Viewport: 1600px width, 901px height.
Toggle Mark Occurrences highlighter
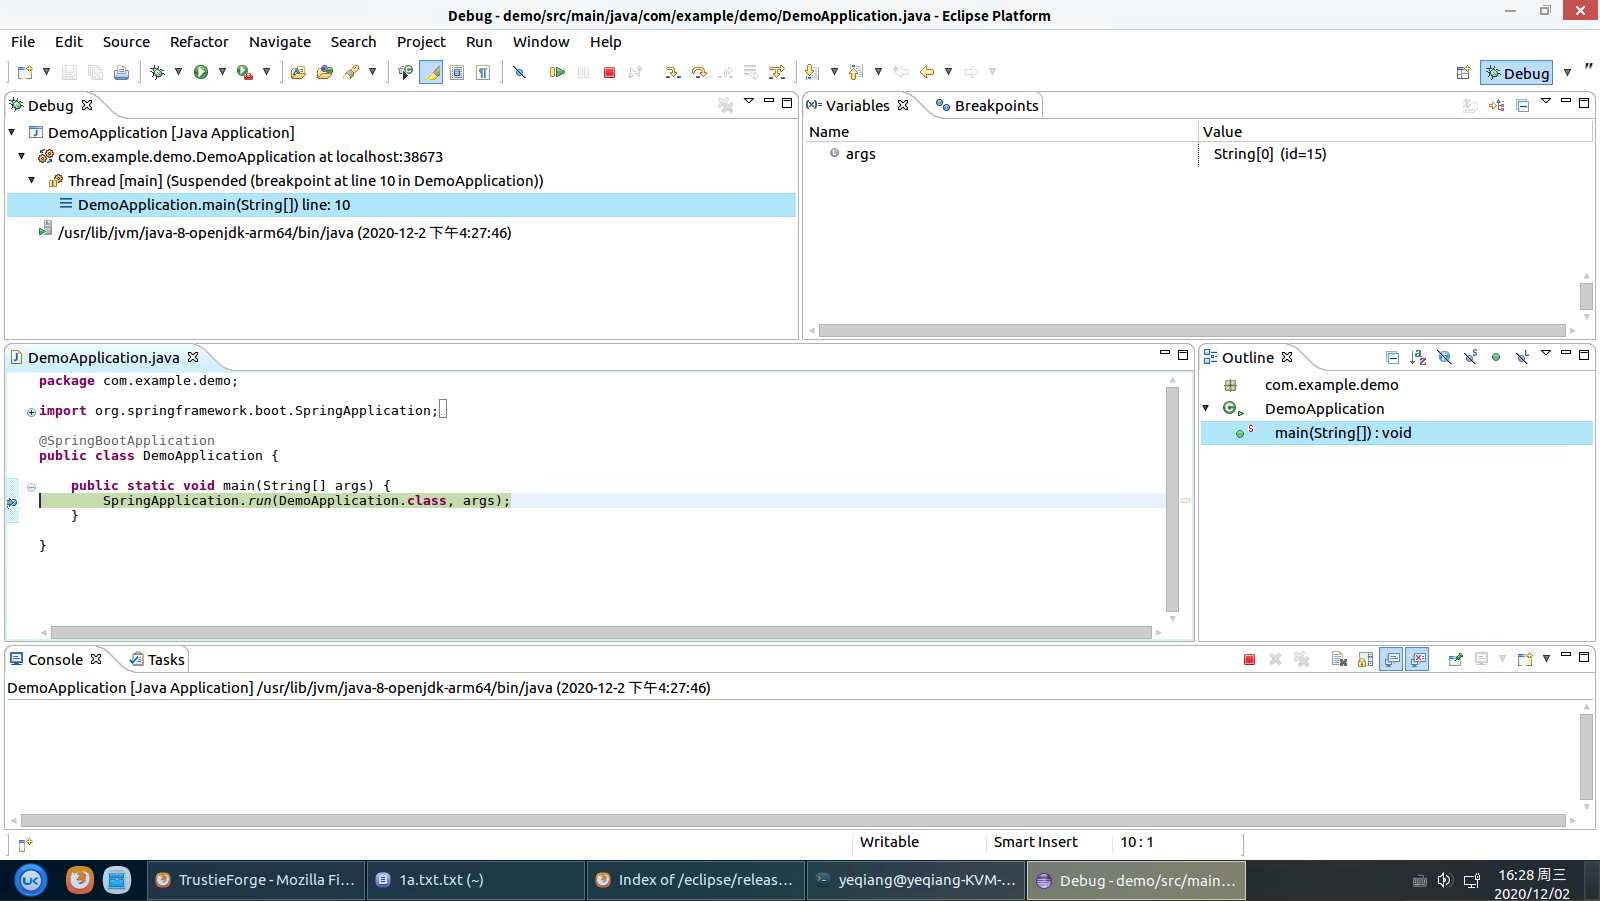(431, 72)
